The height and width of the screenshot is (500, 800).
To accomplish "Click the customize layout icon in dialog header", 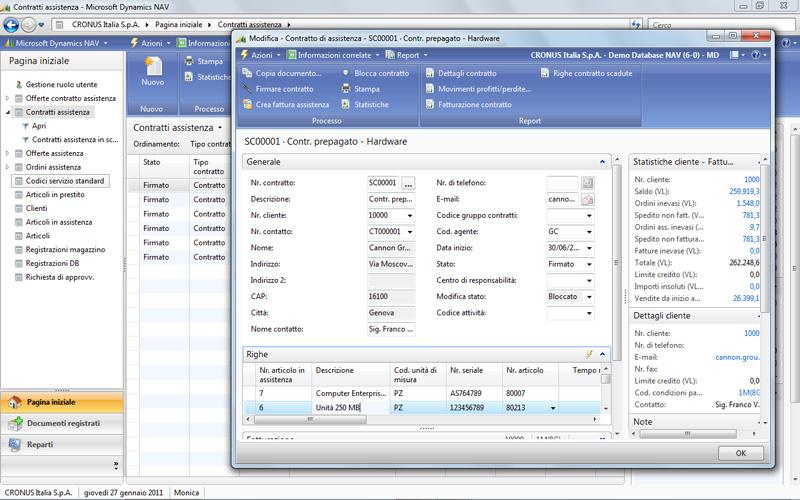I will point(734,55).
